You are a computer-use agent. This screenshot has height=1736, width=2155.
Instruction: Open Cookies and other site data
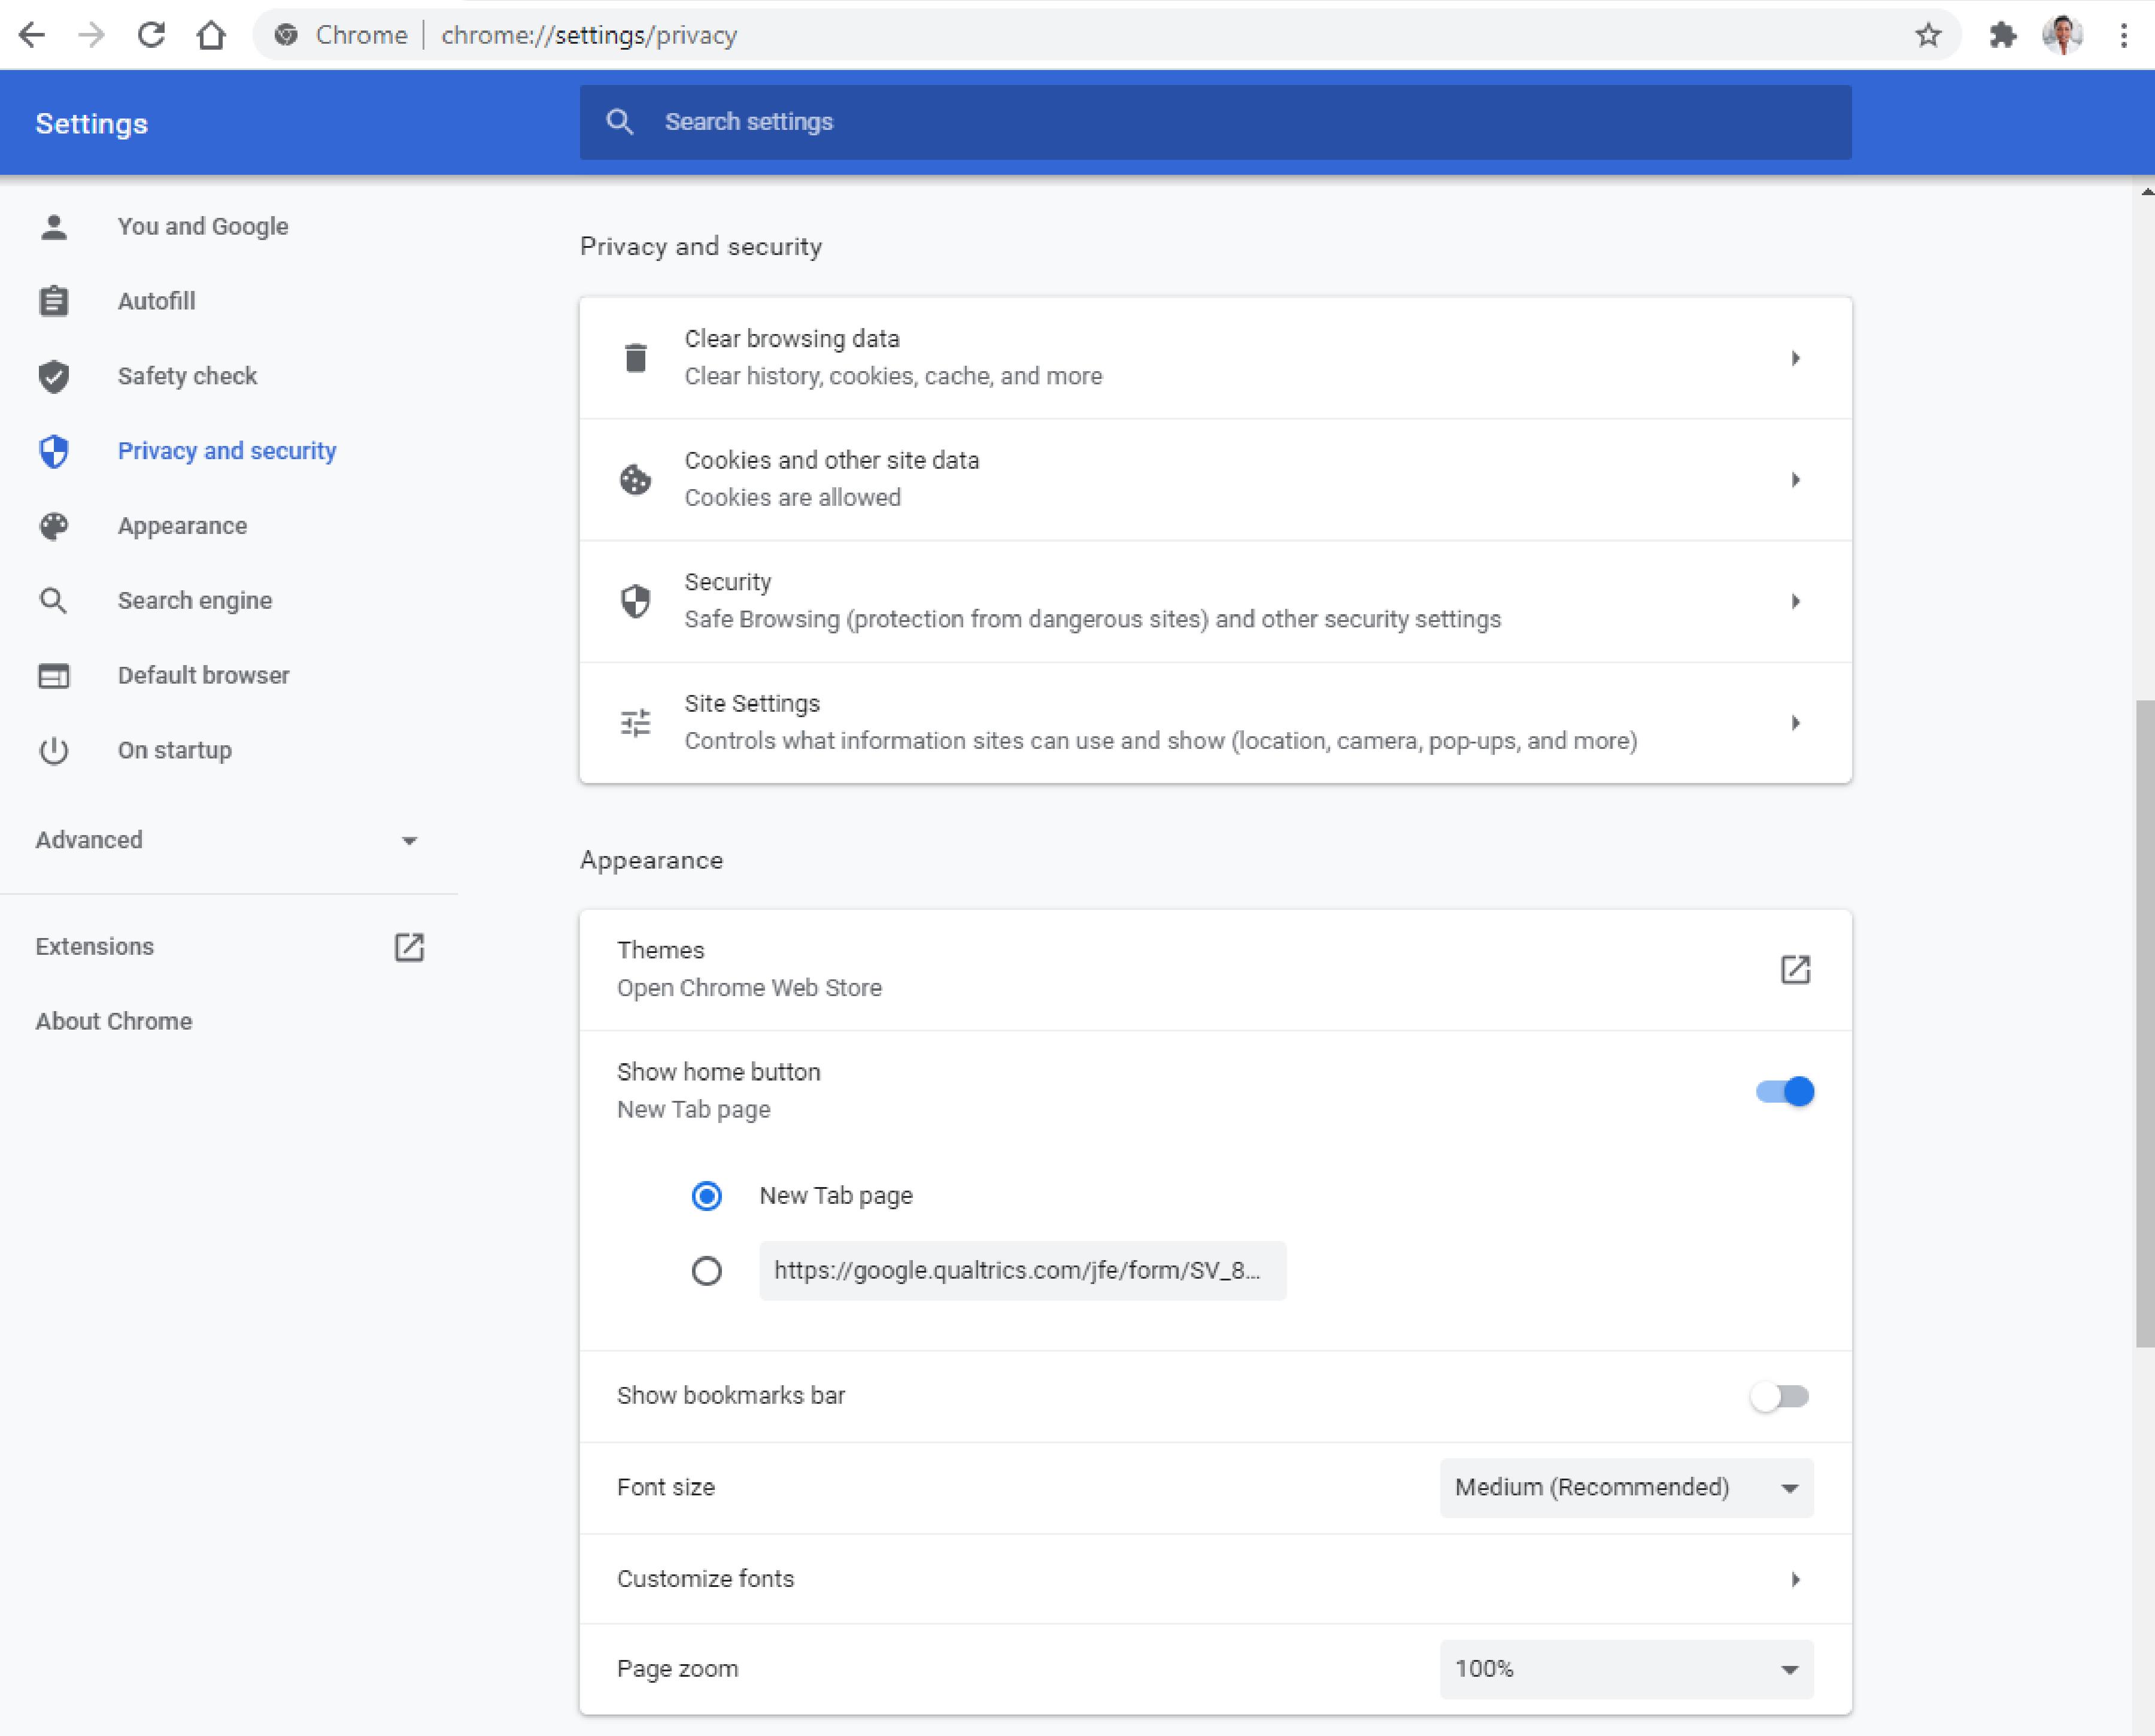tap(1215, 480)
